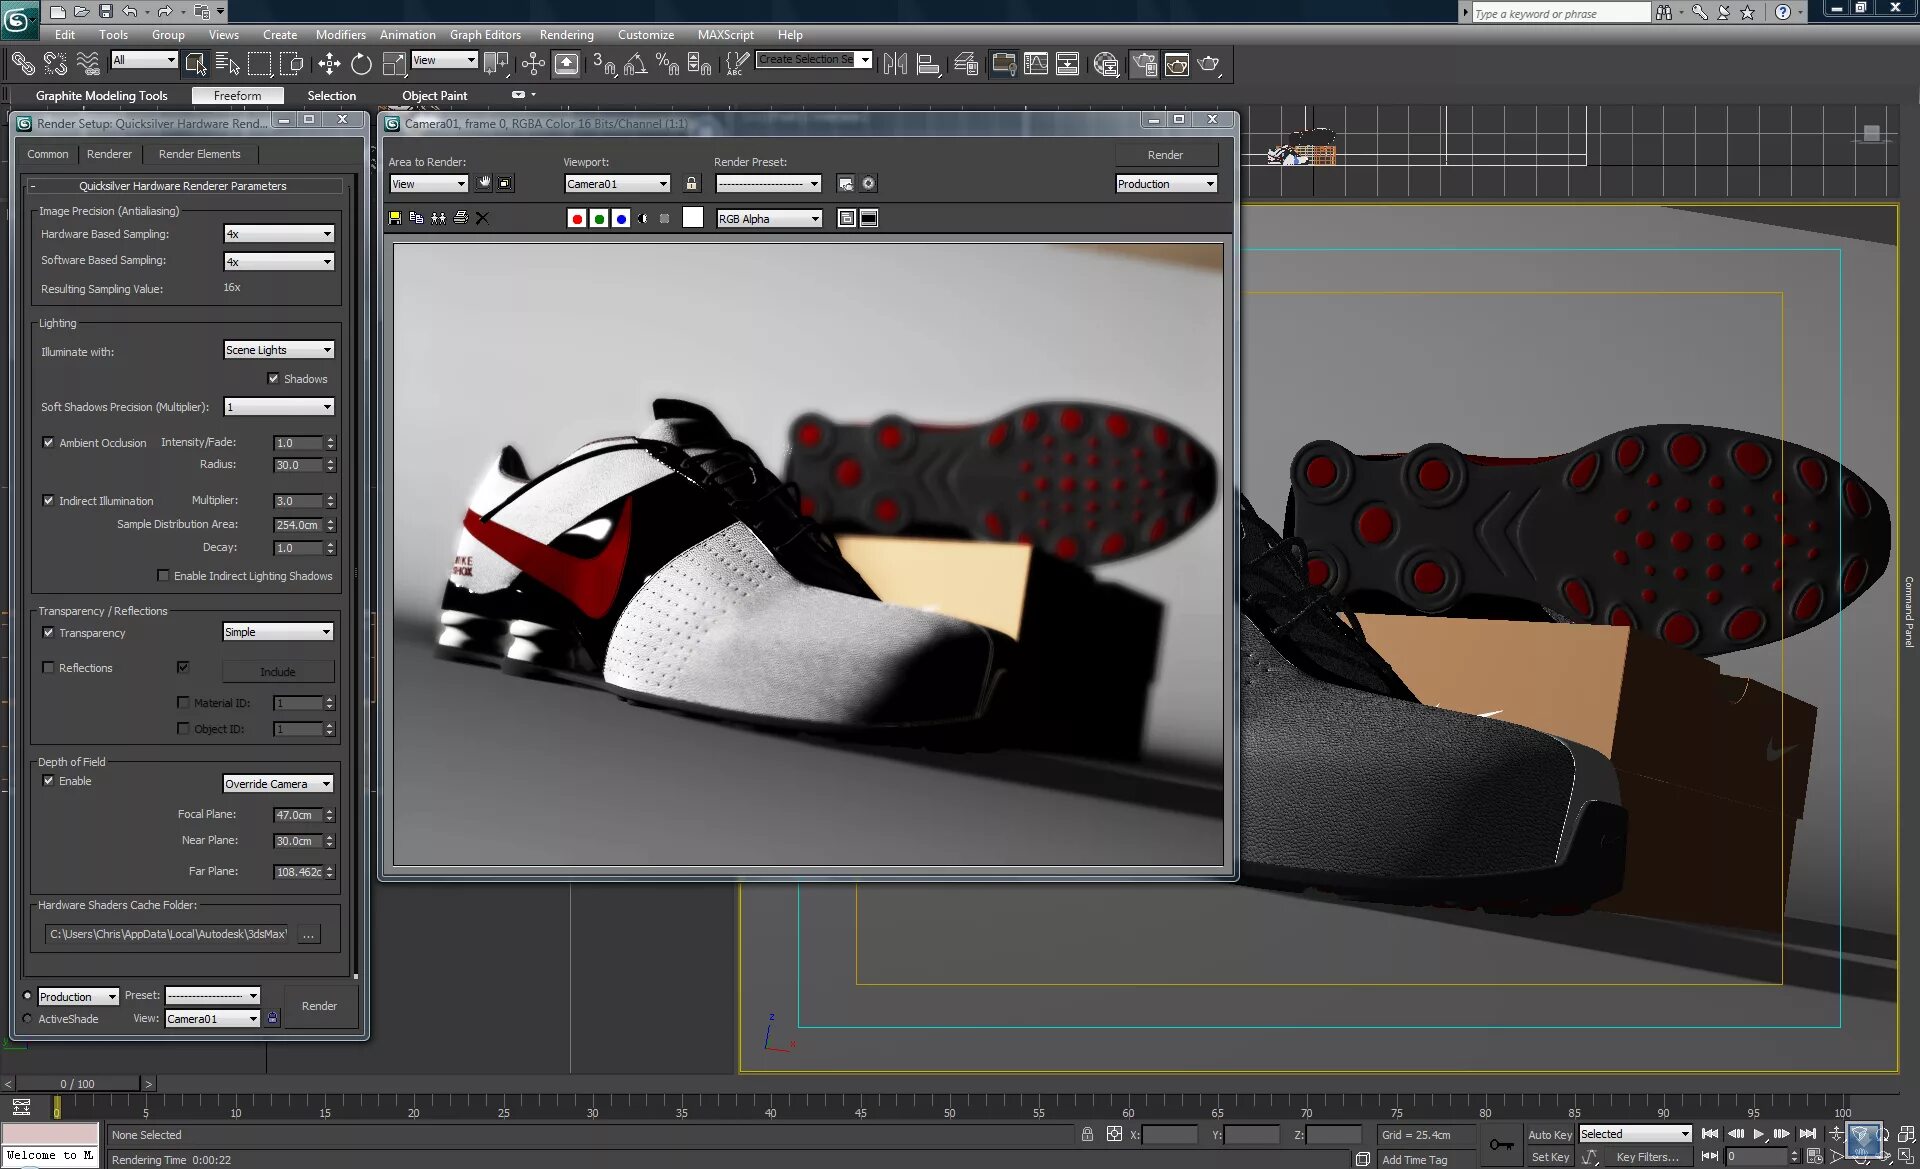
Task: Open the Modifiers menu in menu bar
Action: 340,34
